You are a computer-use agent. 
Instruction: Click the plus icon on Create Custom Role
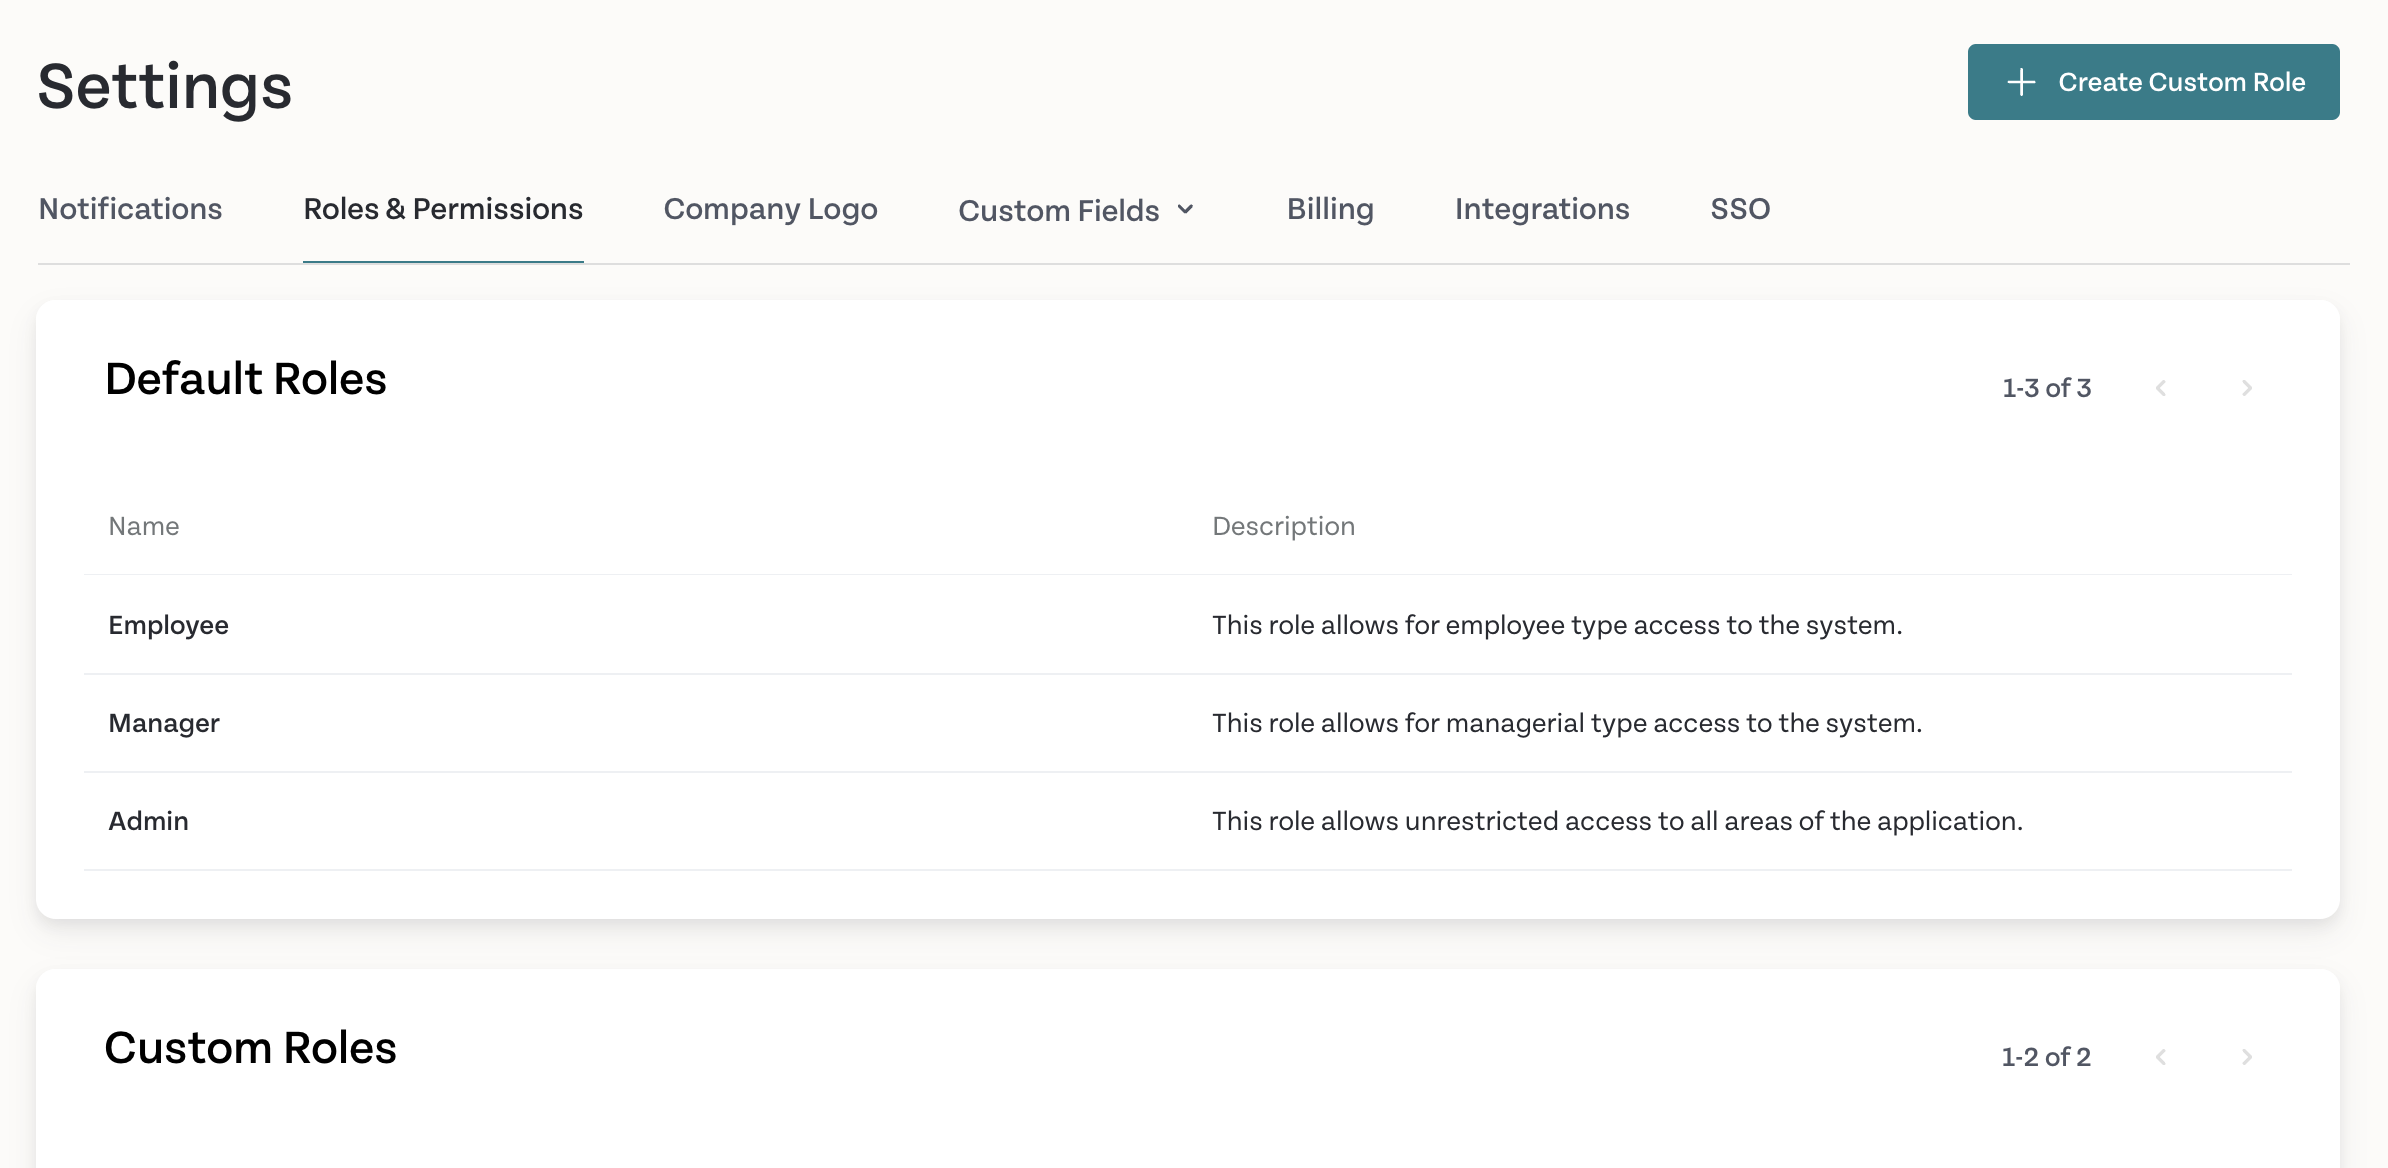tap(2021, 82)
